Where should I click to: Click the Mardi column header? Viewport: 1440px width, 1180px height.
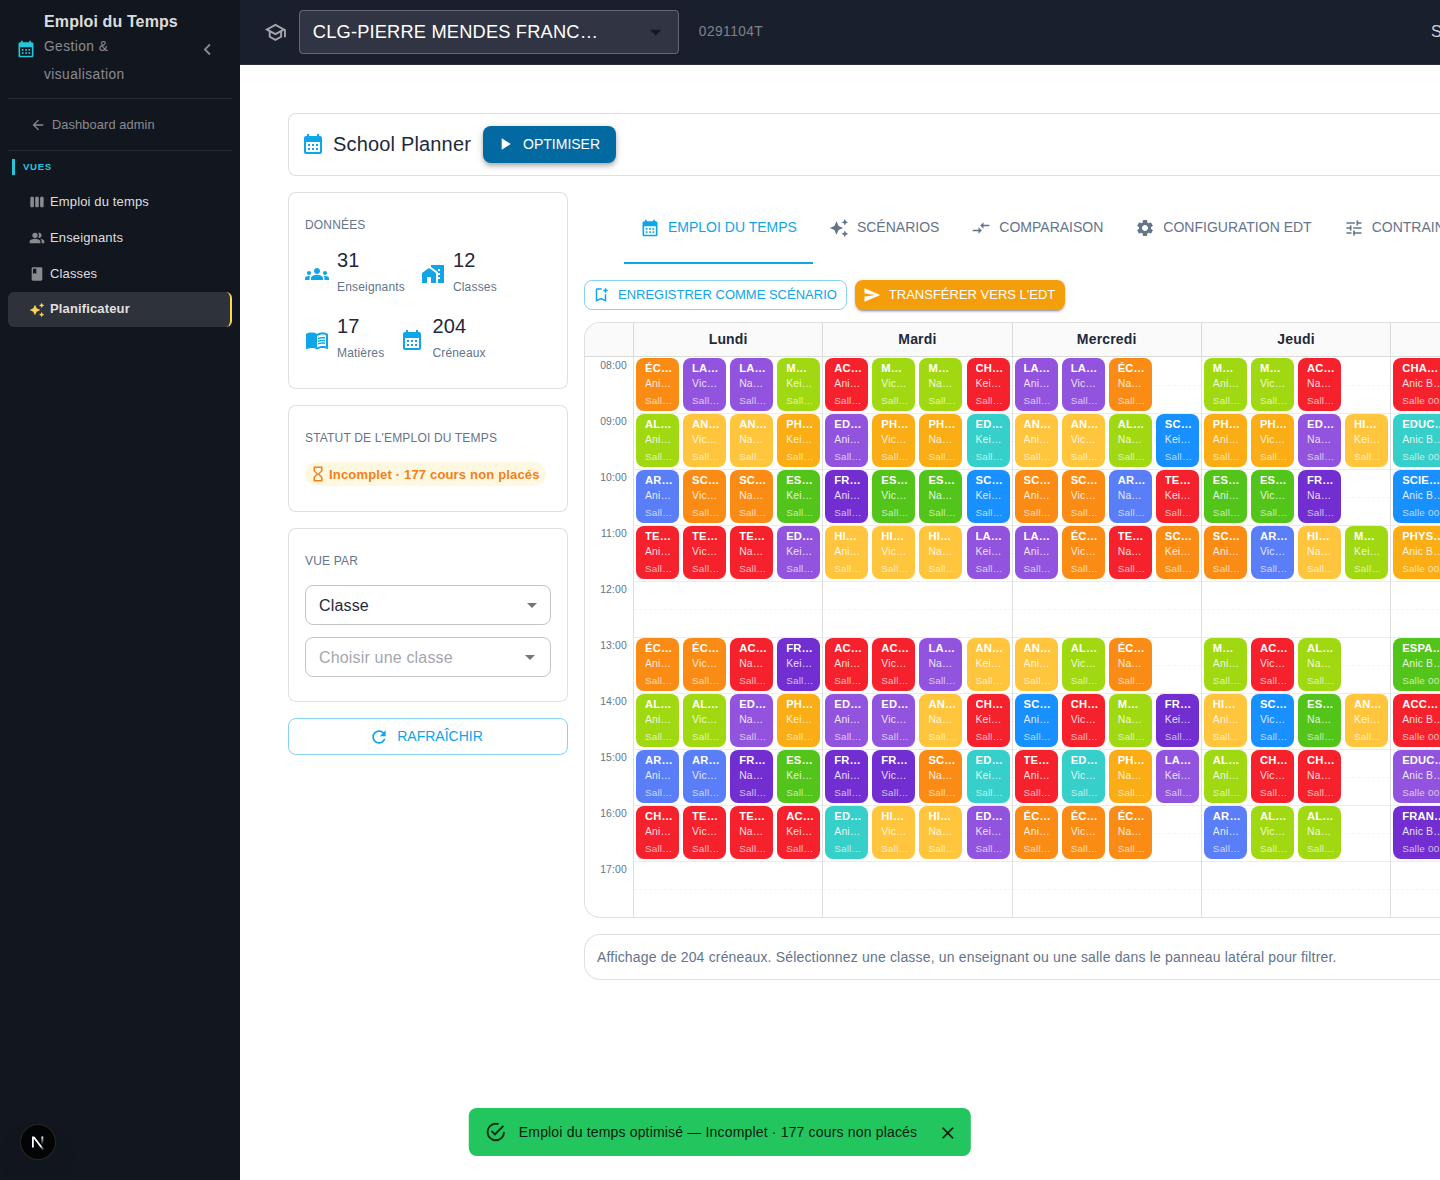click(x=917, y=339)
